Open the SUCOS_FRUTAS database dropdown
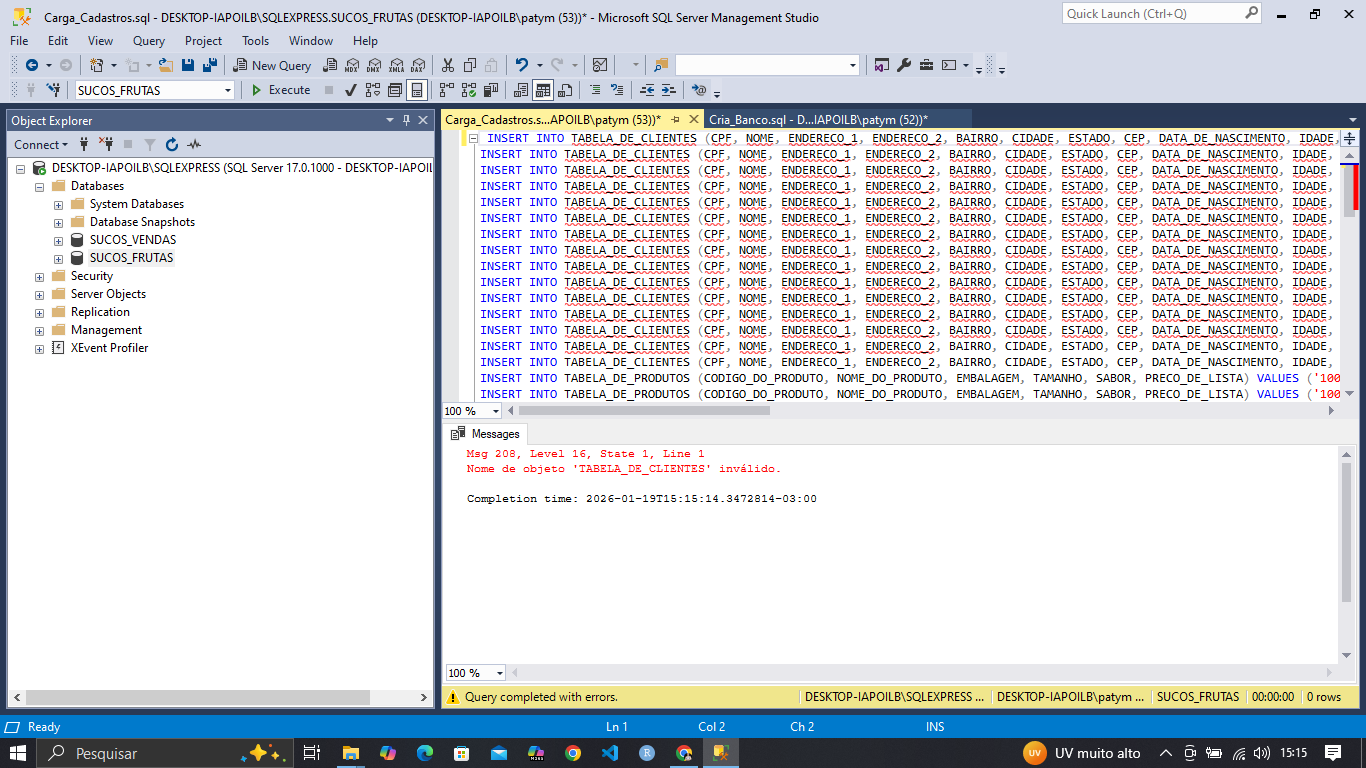This screenshot has height=768, width=1366. (x=228, y=90)
